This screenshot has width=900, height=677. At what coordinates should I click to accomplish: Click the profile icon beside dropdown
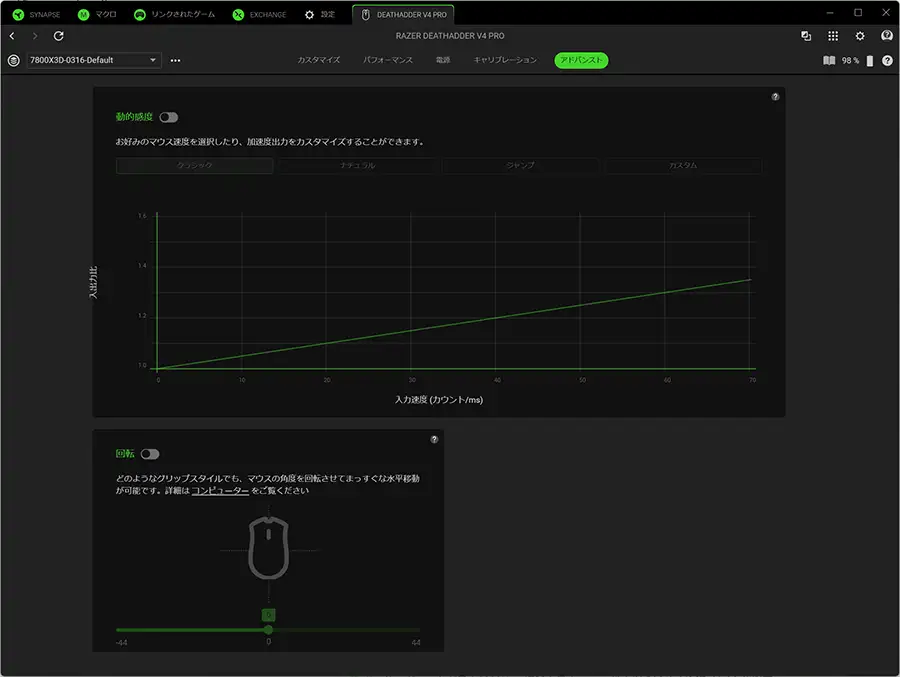point(14,60)
